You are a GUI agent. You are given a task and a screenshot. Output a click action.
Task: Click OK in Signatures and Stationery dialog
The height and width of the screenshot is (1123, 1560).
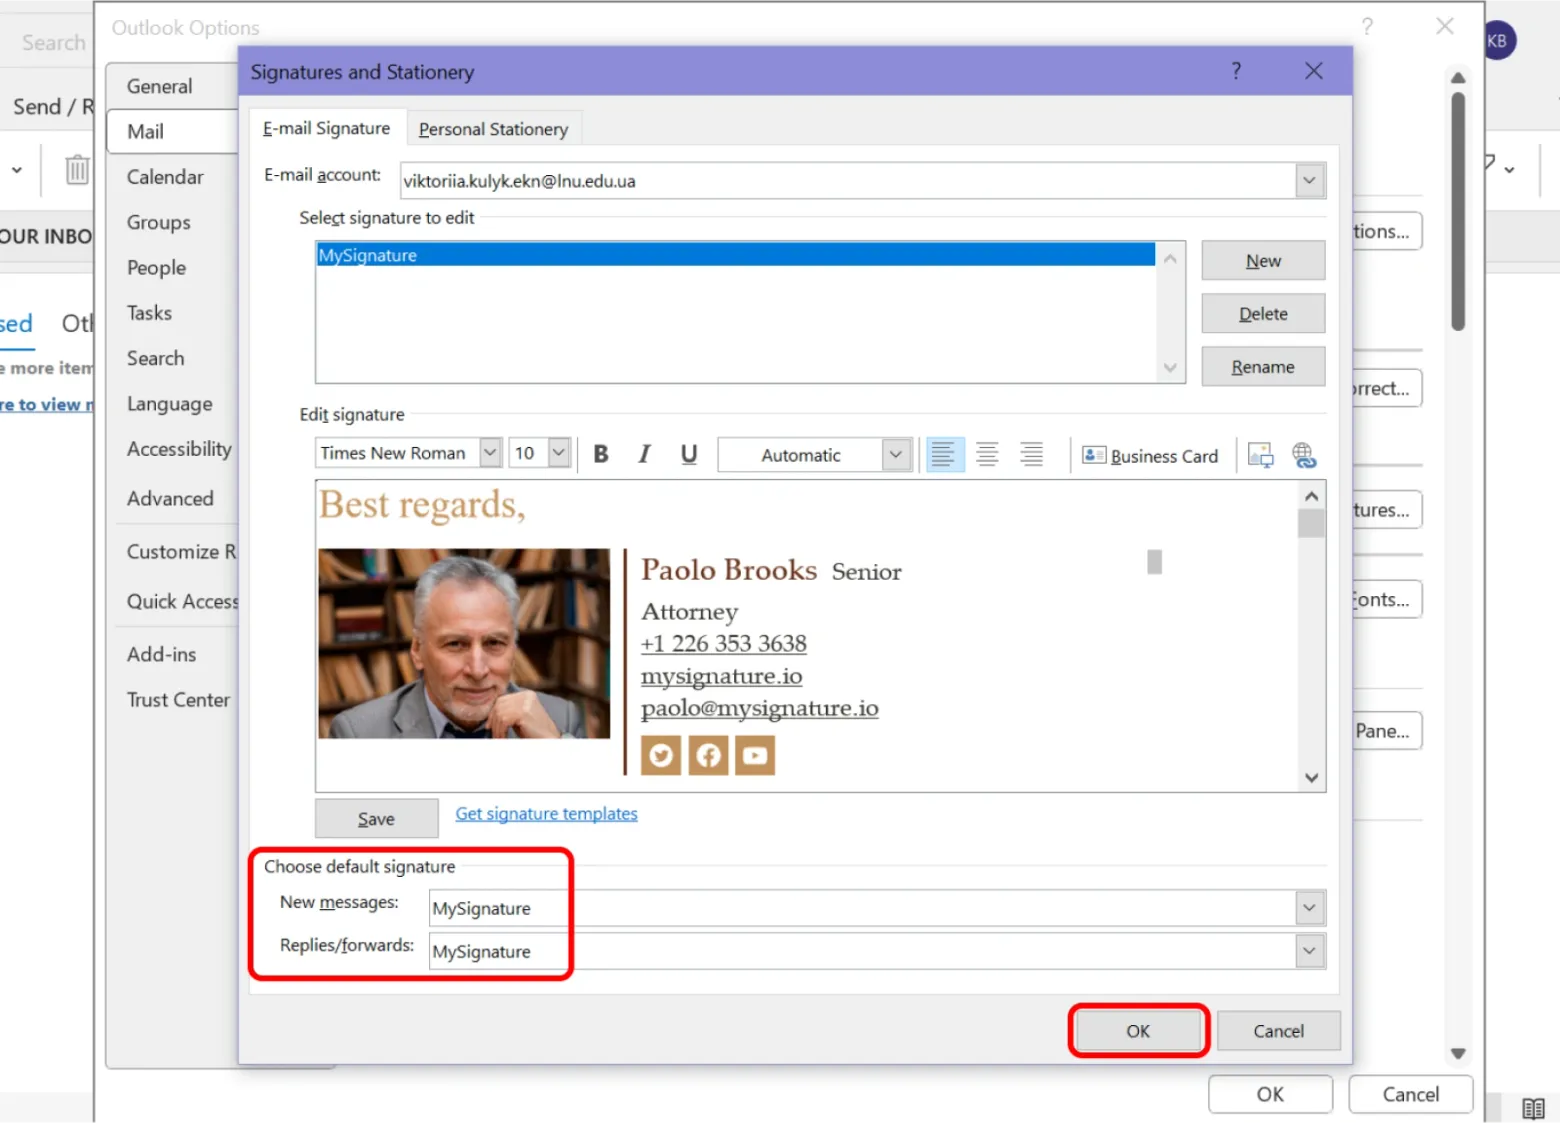(1138, 1031)
